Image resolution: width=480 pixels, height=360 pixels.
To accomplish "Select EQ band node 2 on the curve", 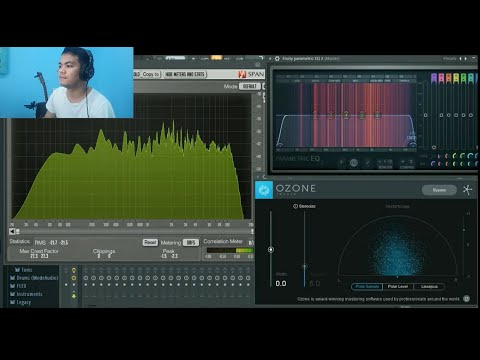I will (315, 115).
